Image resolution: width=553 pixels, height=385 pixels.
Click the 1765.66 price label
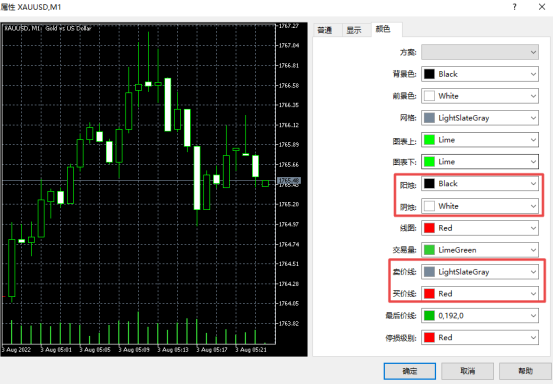point(289,165)
